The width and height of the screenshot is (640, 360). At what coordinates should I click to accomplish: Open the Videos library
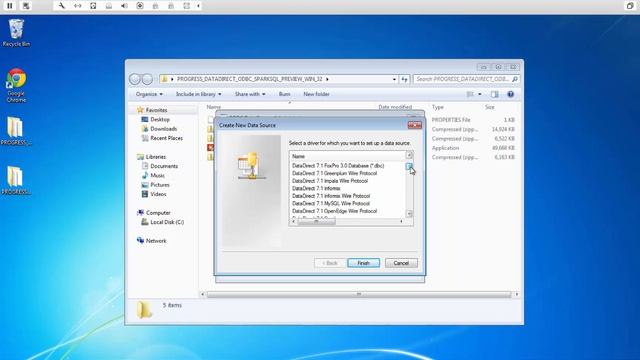pyautogui.click(x=158, y=194)
